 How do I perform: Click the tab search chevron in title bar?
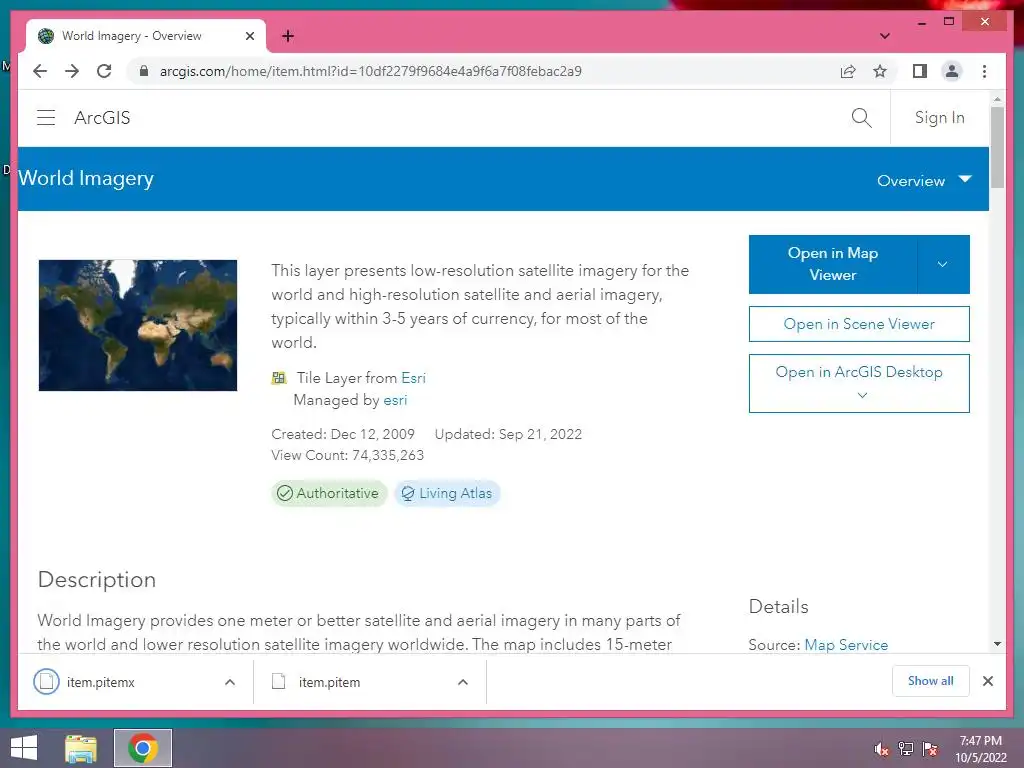coord(885,36)
